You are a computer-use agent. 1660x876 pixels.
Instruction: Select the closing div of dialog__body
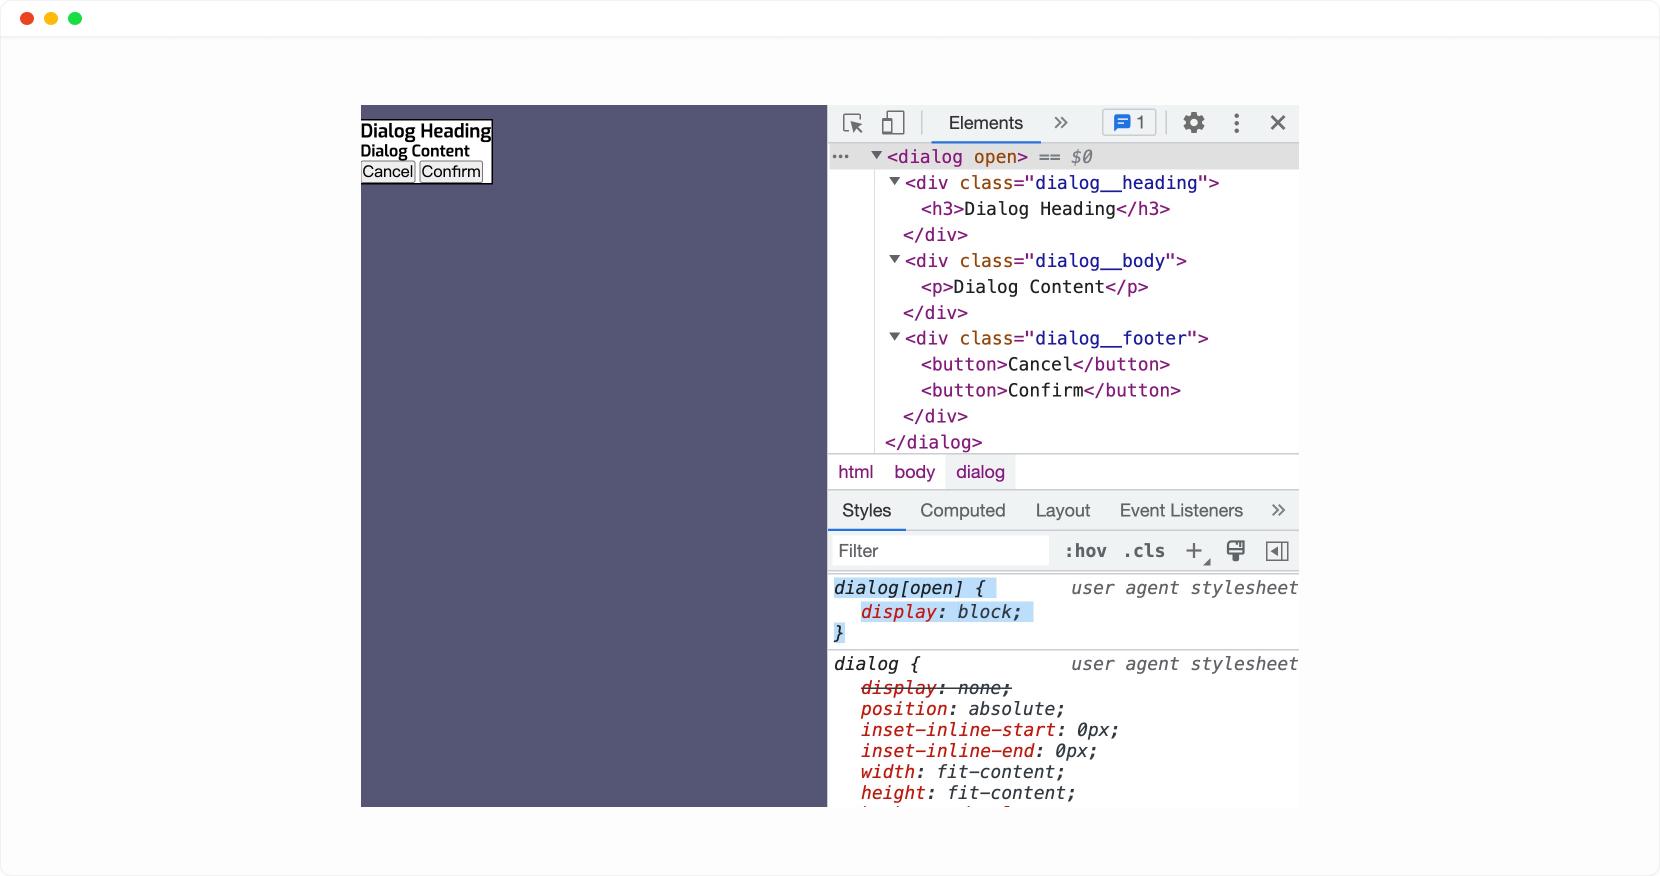935,313
